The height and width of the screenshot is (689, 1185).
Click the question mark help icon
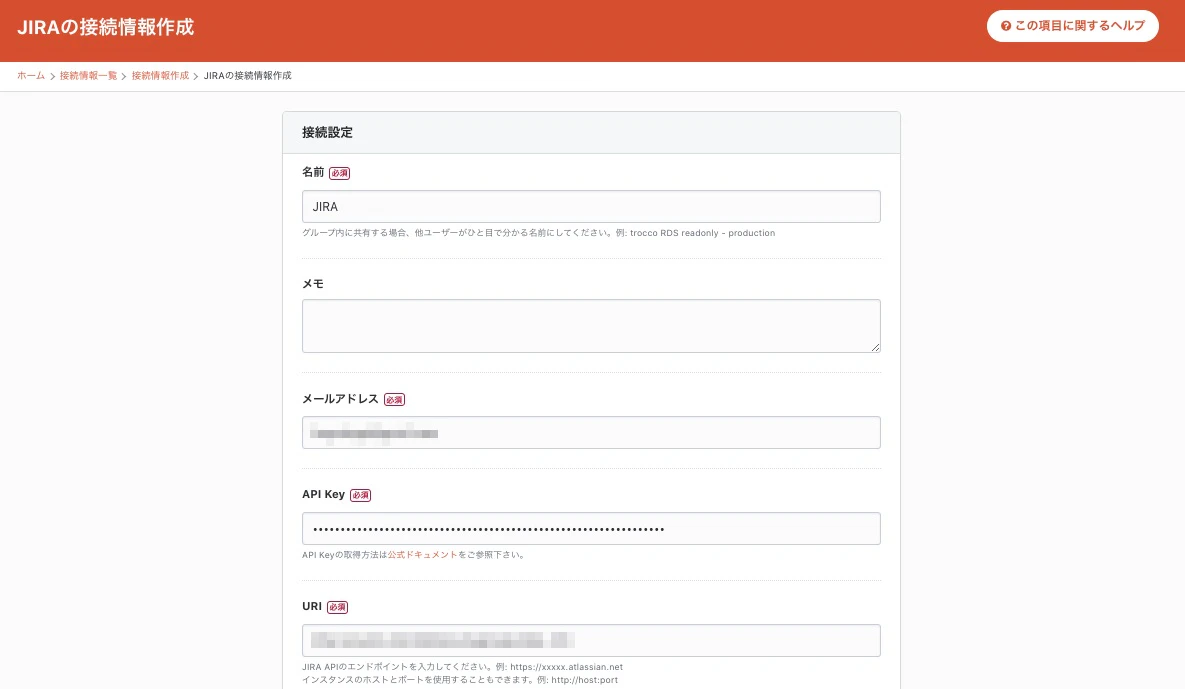pyautogui.click(x=1006, y=26)
